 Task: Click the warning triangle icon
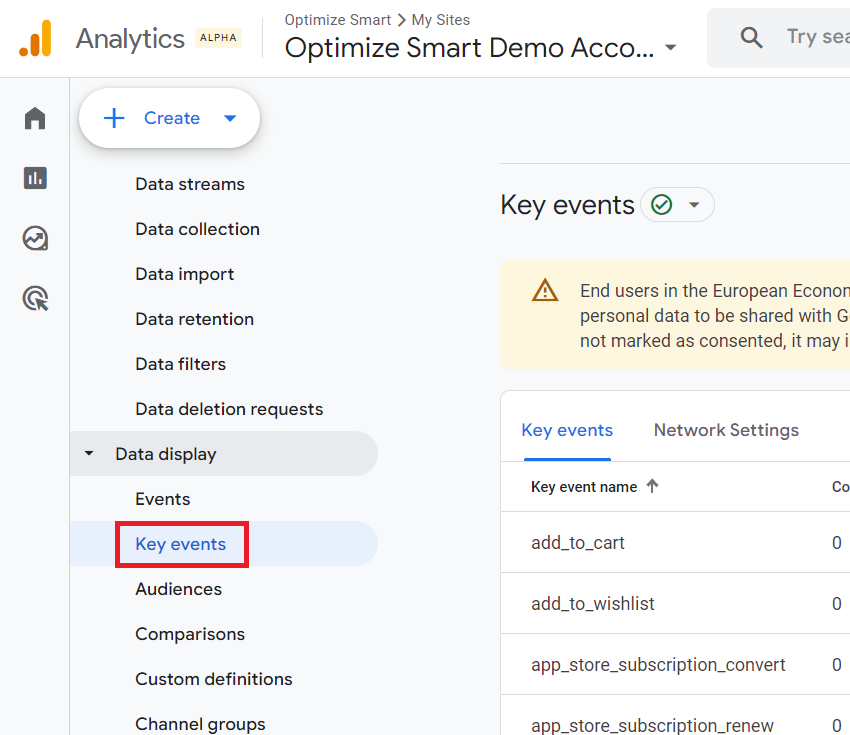(x=545, y=291)
